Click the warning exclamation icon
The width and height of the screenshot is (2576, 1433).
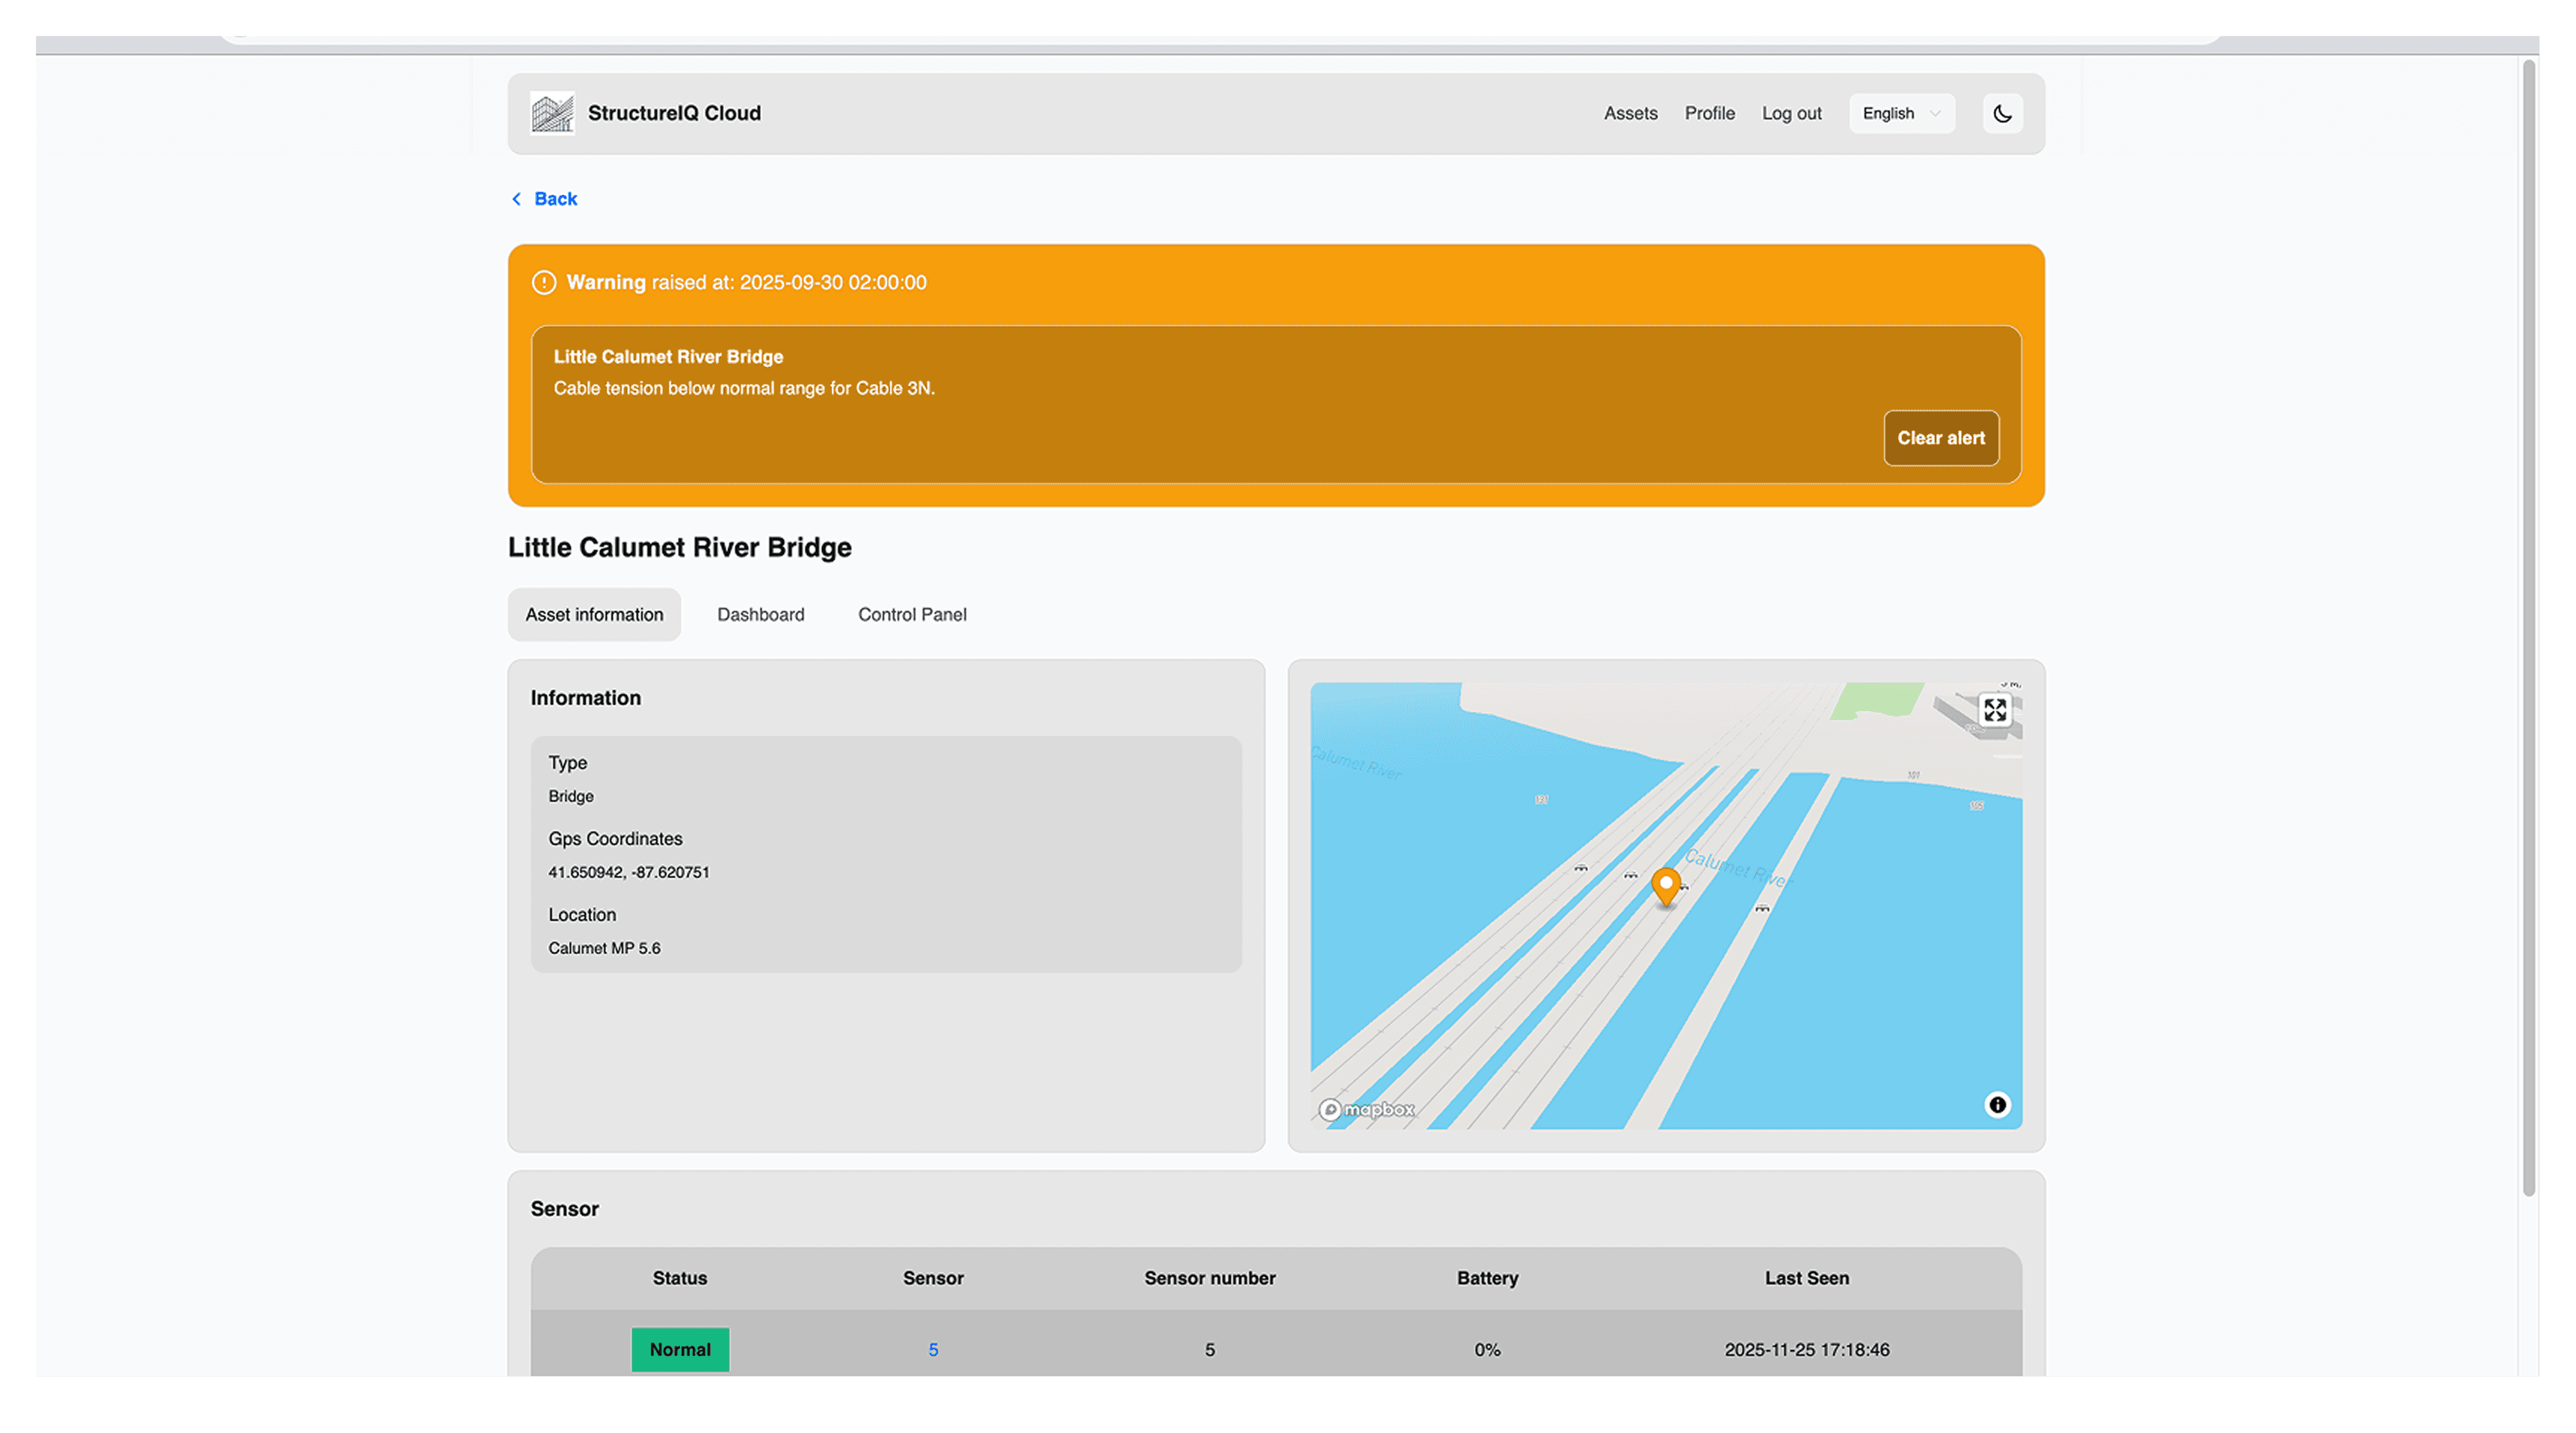544,282
